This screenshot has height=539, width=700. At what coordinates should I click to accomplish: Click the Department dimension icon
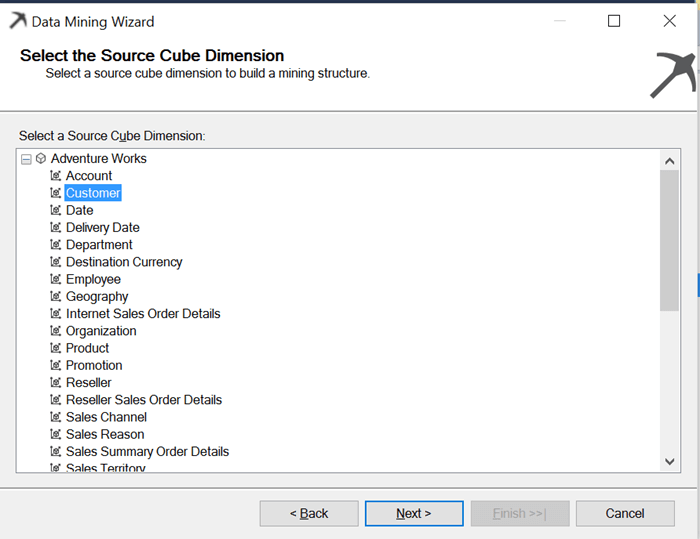[55, 244]
